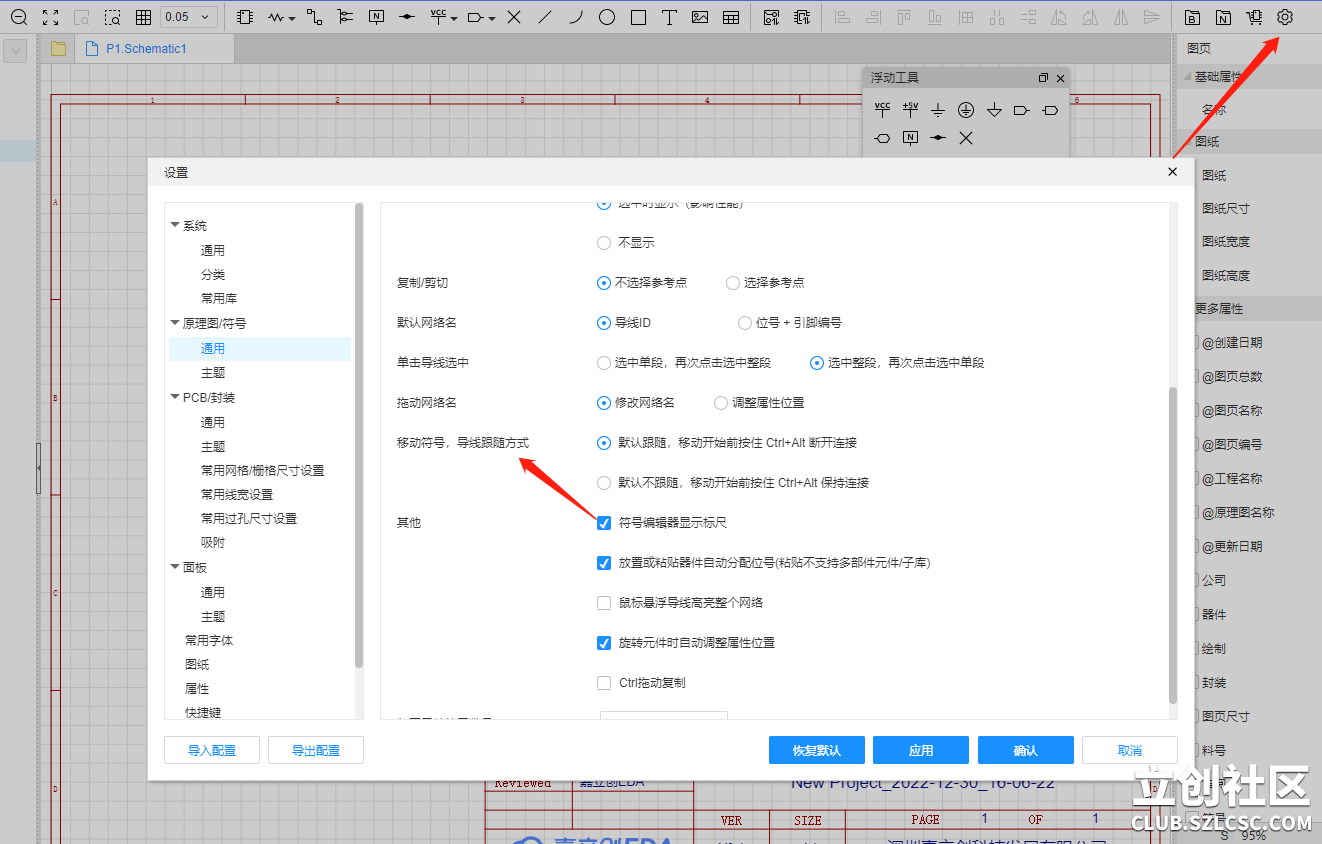
Task: Select the junction dot tool in main toolbar
Action: [x=407, y=17]
